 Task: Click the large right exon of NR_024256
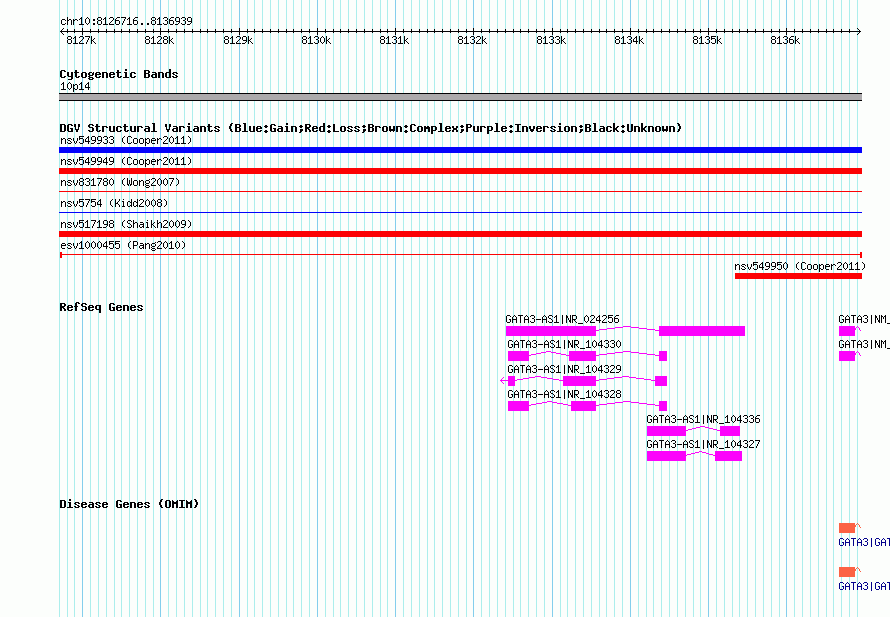click(702, 331)
